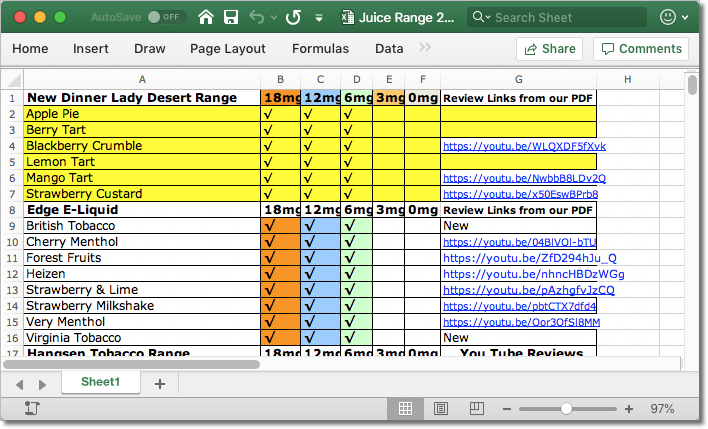Click the Home icon in title bar

(206, 17)
